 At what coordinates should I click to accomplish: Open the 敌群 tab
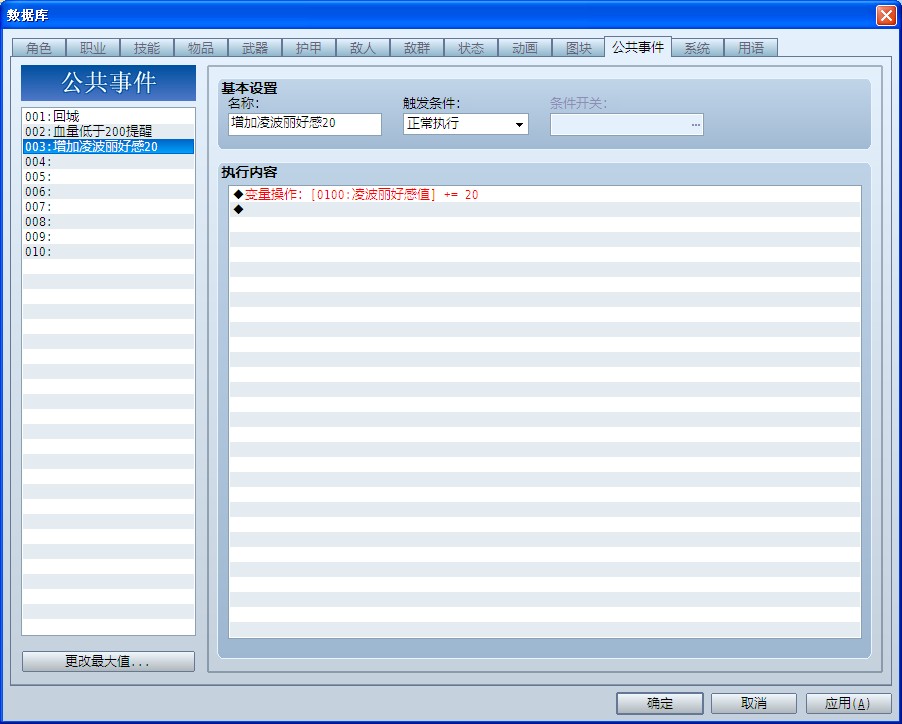[417, 48]
